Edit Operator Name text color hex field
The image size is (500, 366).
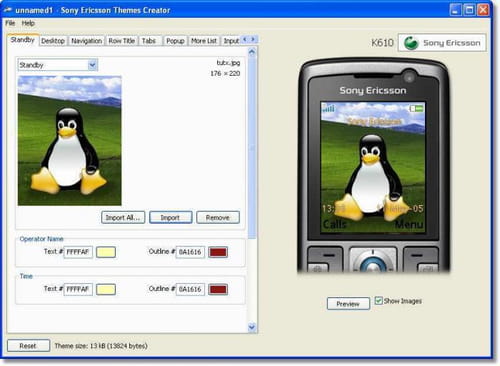click(78, 252)
